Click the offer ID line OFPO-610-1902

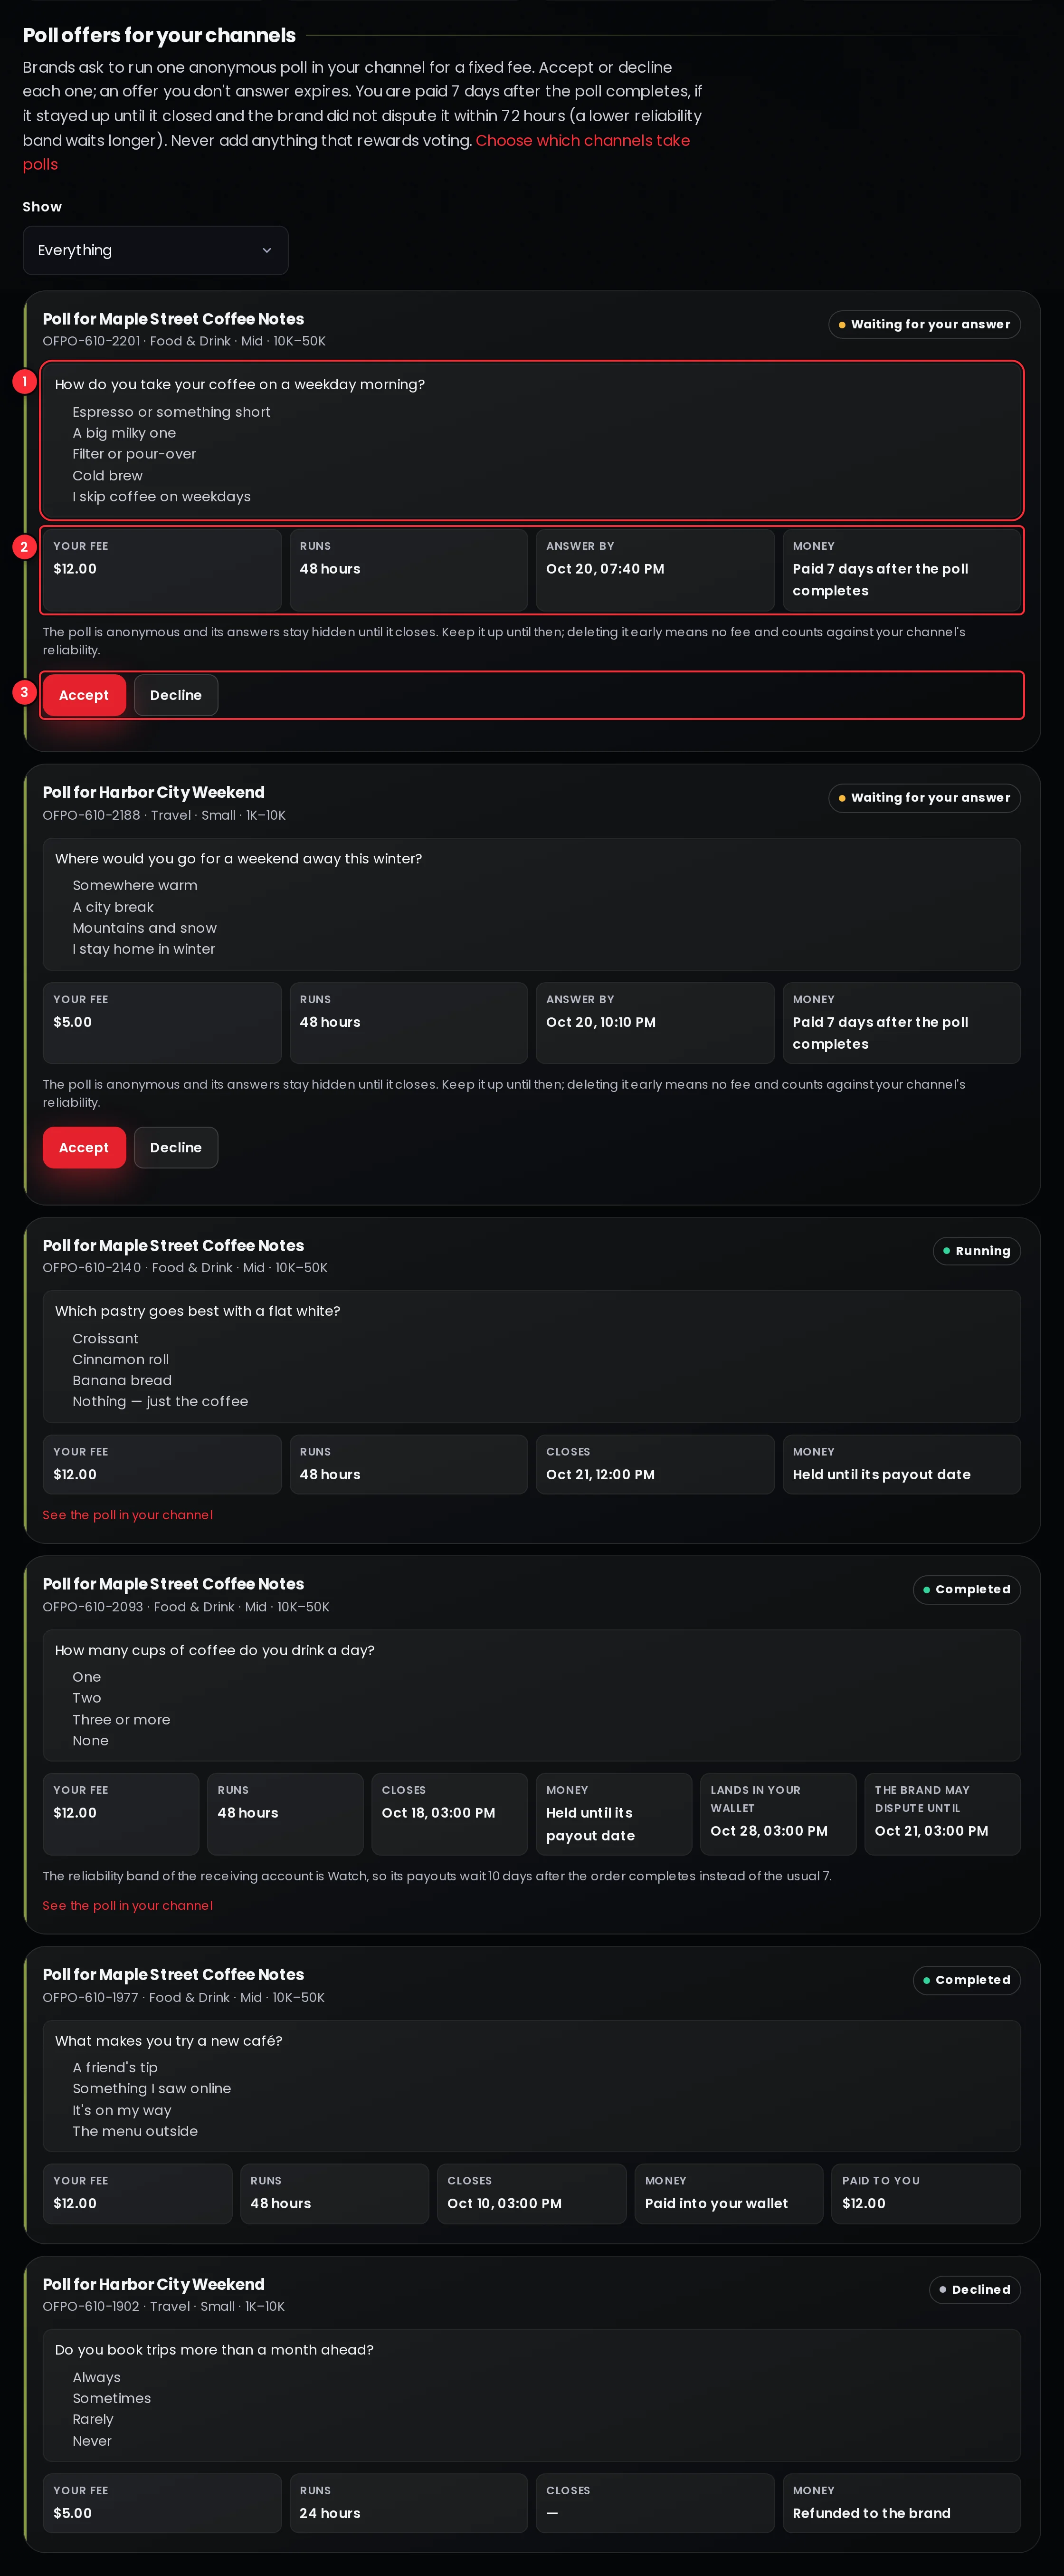coord(163,2306)
